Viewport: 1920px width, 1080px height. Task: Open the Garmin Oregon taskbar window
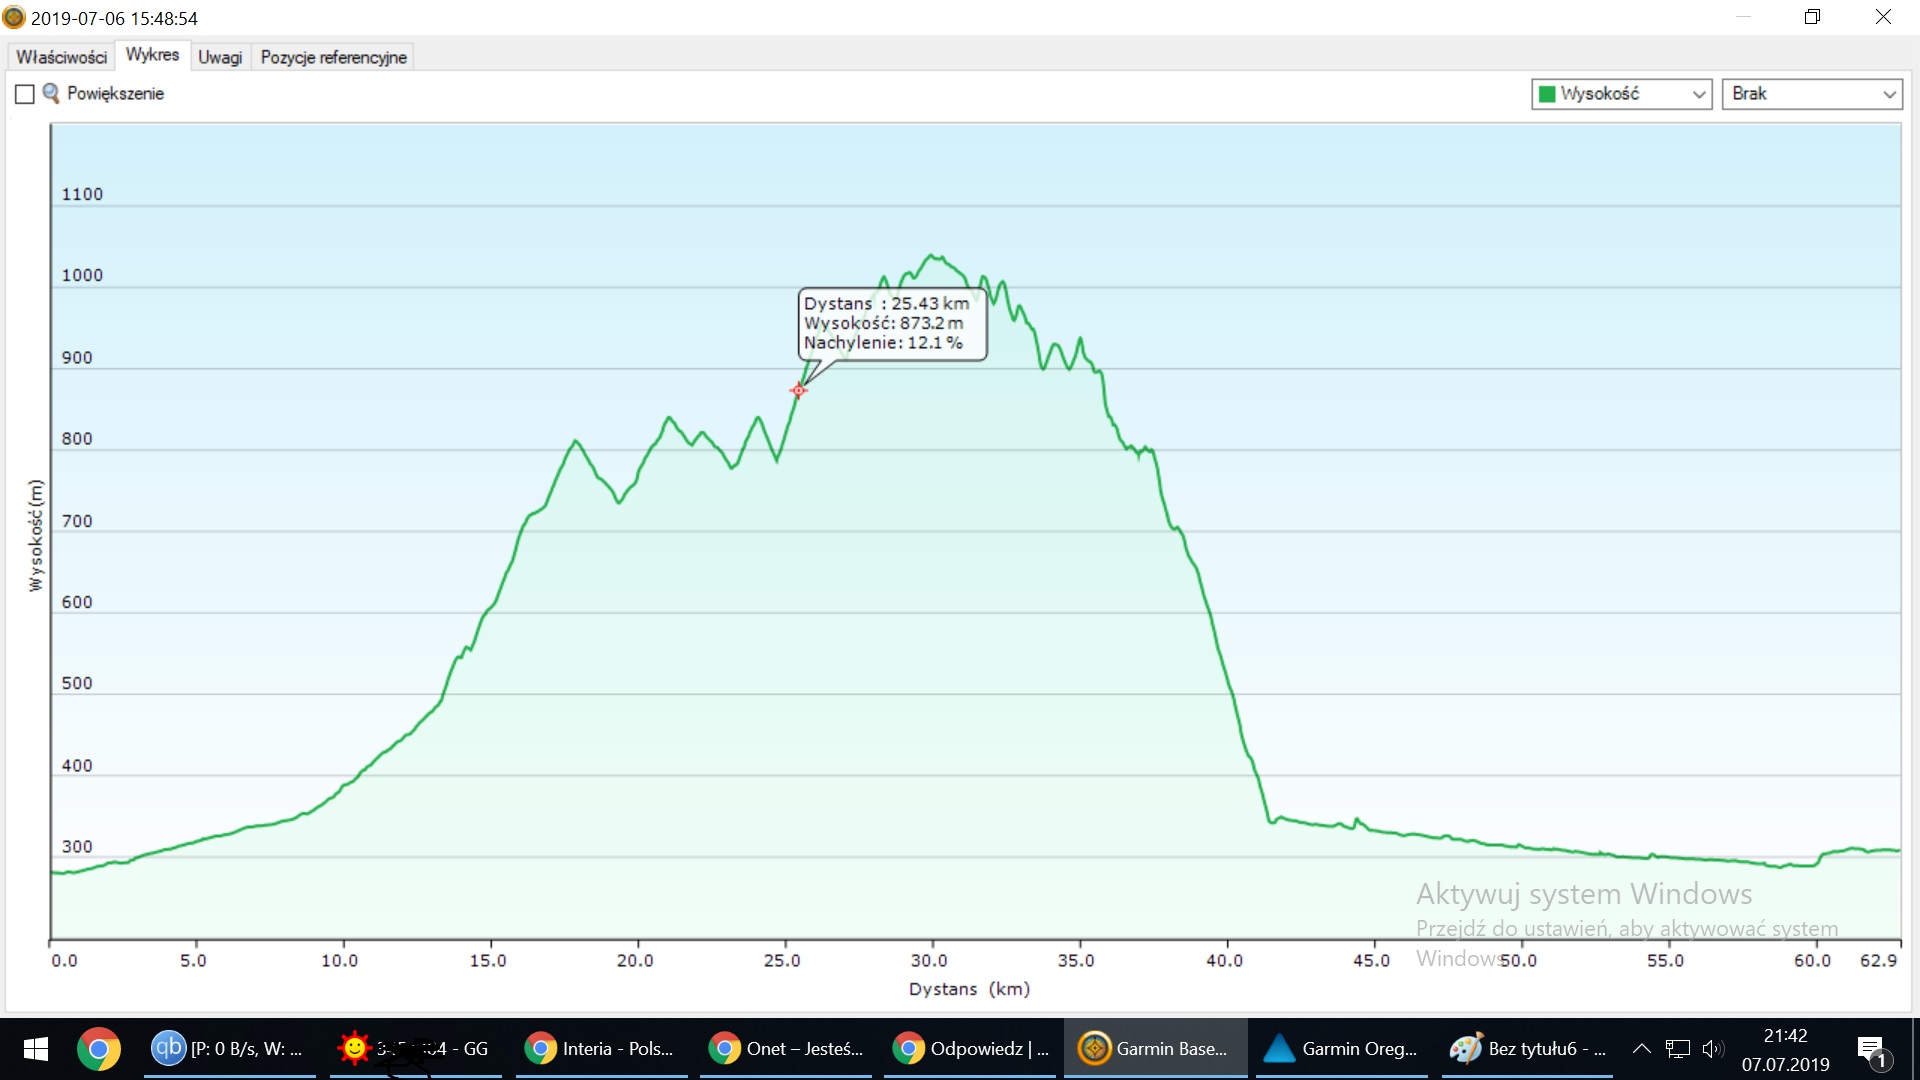[x=1340, y=1048]
